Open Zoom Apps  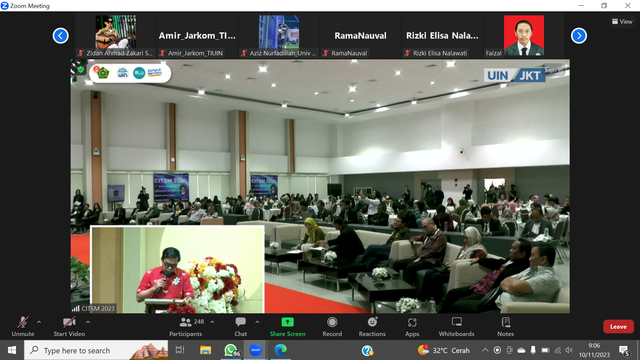point(412,327)
